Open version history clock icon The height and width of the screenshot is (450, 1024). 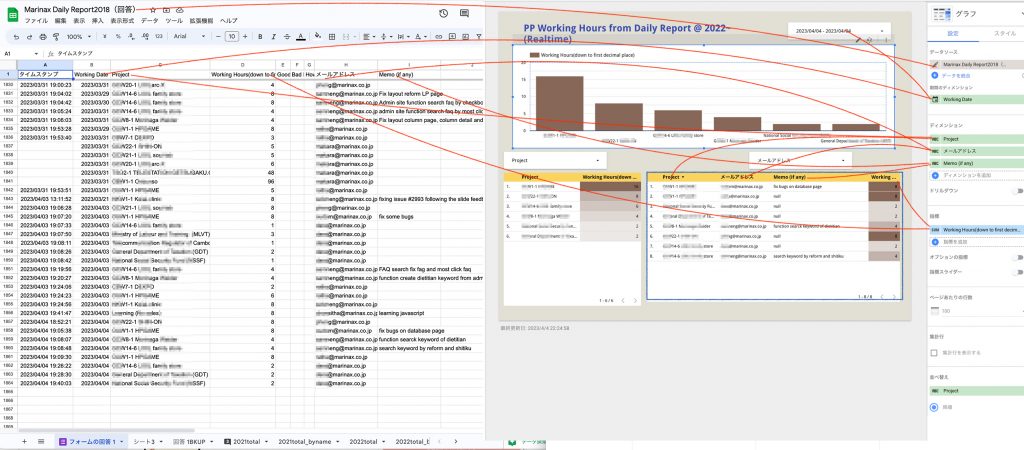pyautogui.click(x=443, y=11)
